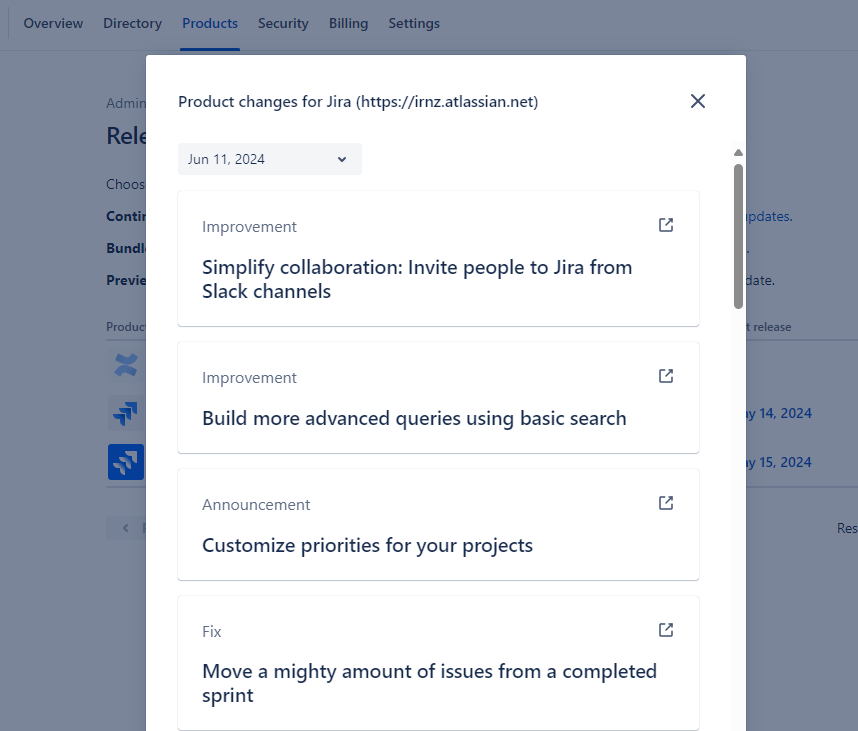The height and width of the screenshot is (731, 858).
Task: Click the Confluence product icon behind the dialog
Action: click(x=126, y=365)
